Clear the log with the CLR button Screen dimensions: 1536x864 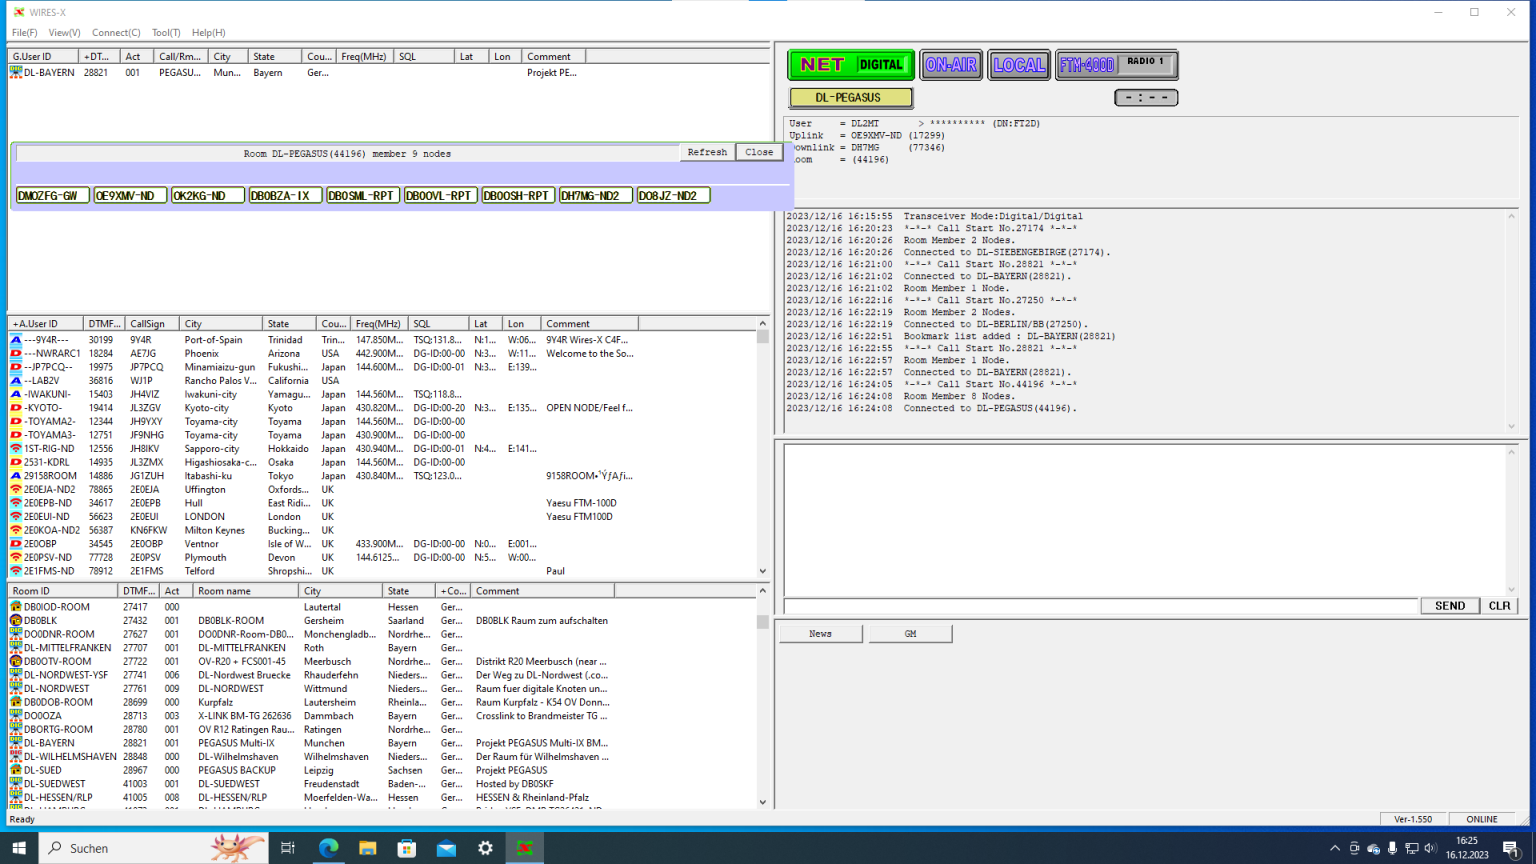[x=1498, y=605]
